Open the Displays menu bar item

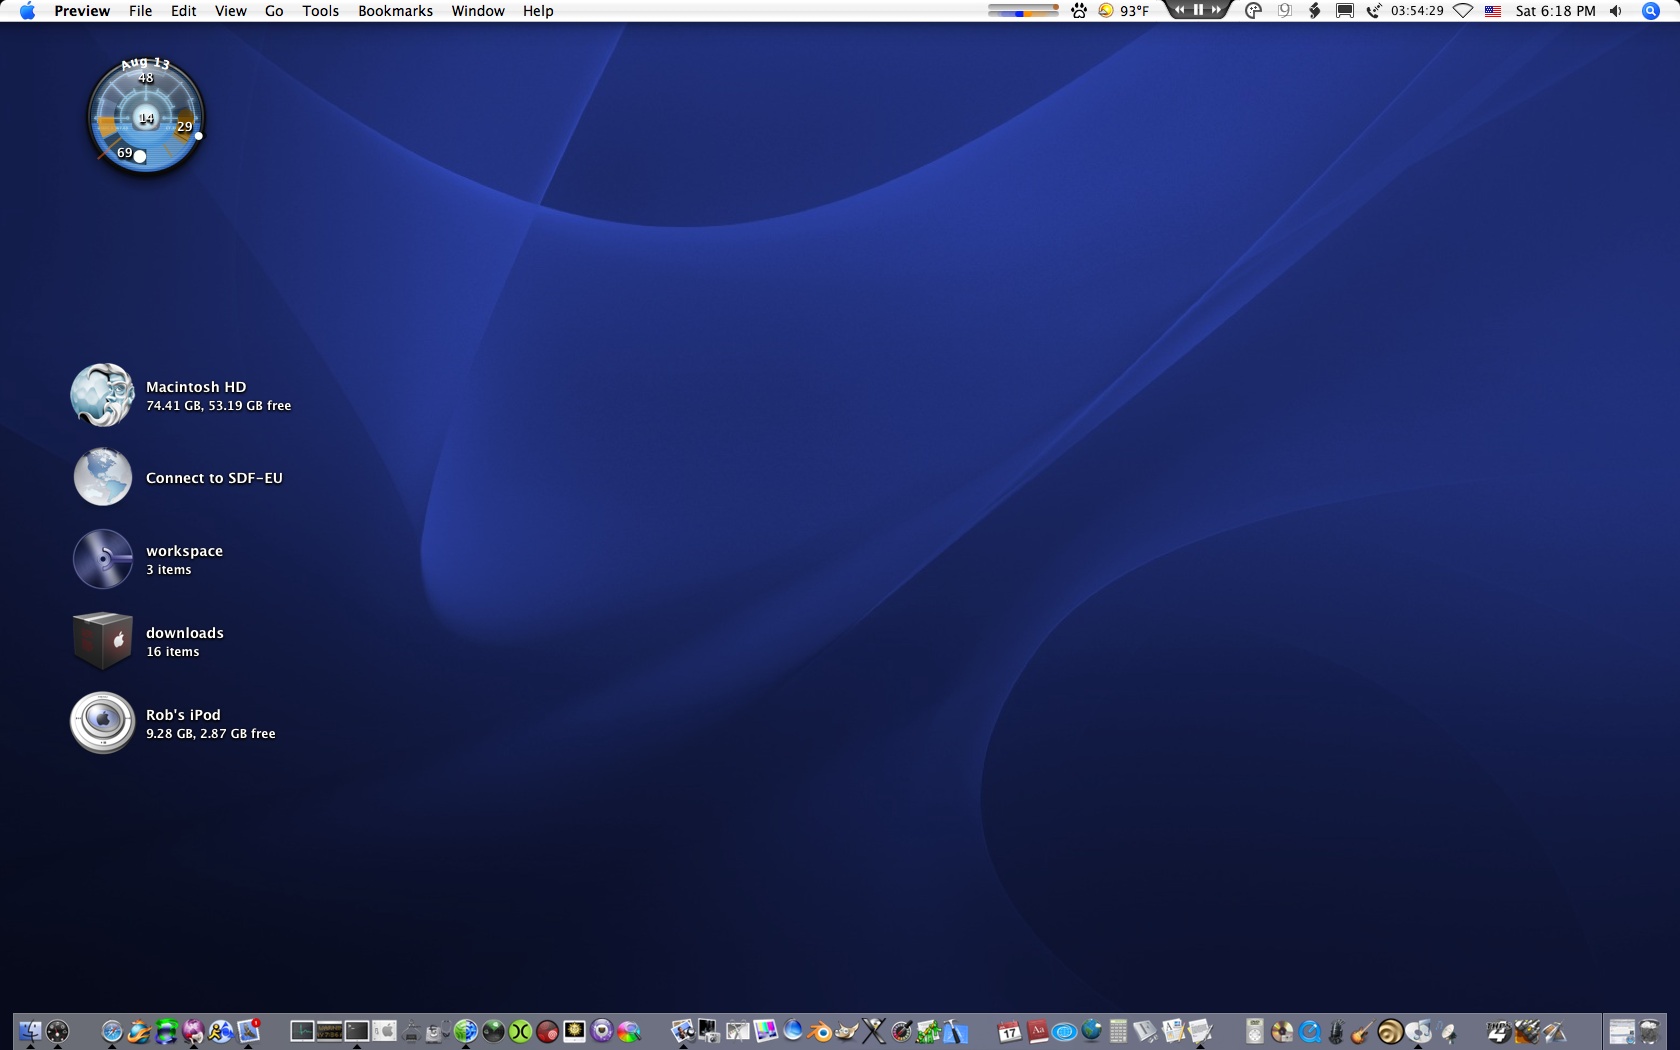pyautogui.click(x=1345, y=11)
